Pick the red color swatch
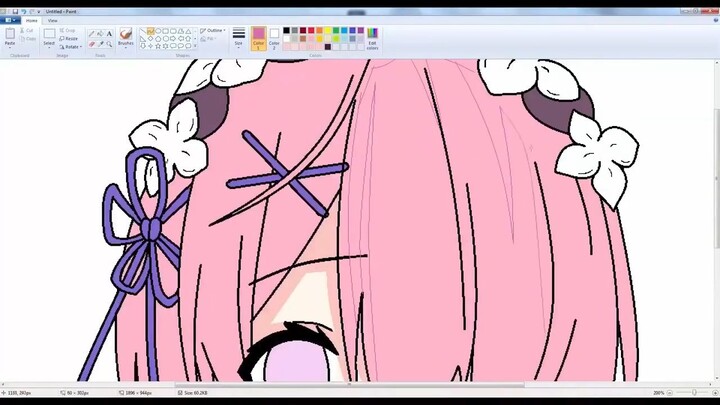 pyautogui.click(x=311, y=30)
